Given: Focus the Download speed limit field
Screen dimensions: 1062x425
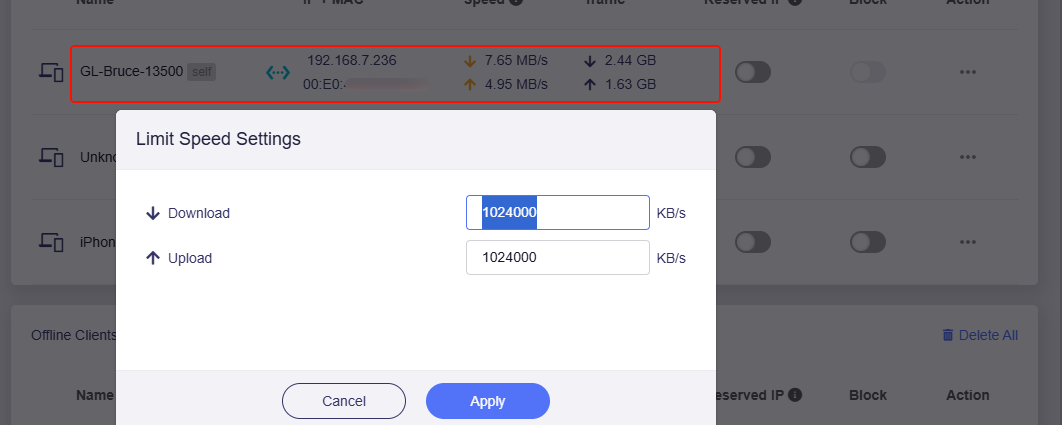Looking at the screenshot, I should tap(557, 213).
